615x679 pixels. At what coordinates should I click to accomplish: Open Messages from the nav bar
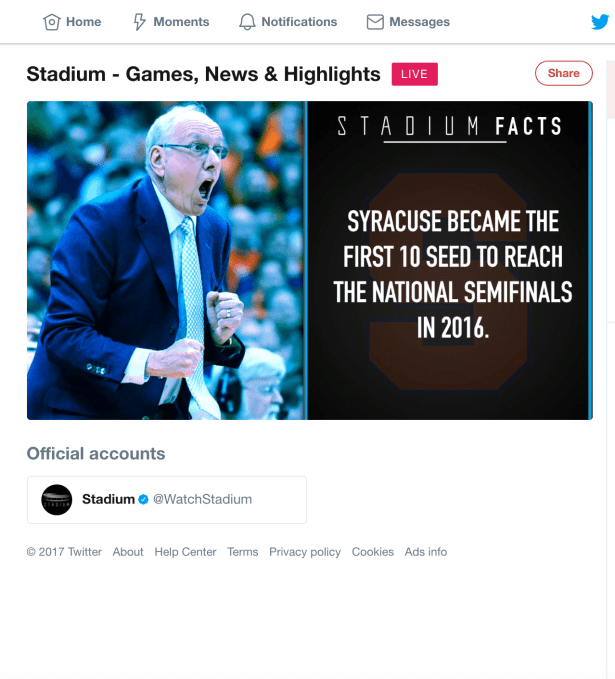coord(408,22)
